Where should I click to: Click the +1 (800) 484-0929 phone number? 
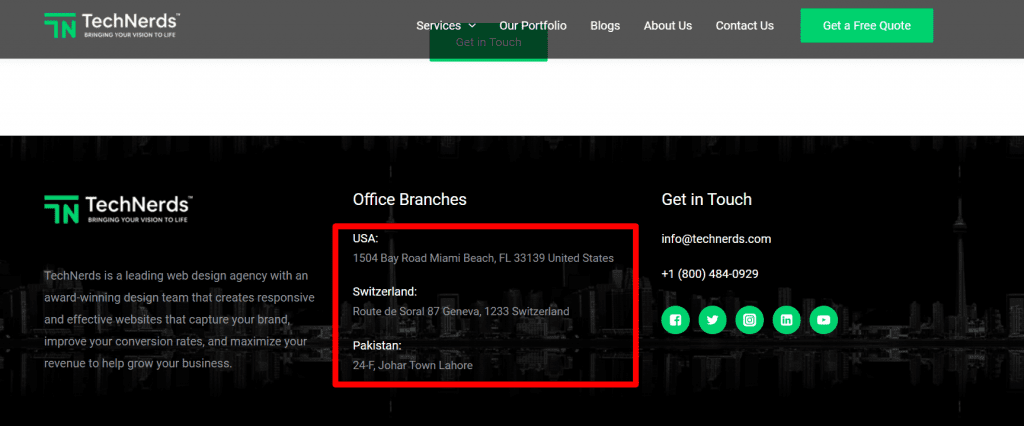click(710, 274)
